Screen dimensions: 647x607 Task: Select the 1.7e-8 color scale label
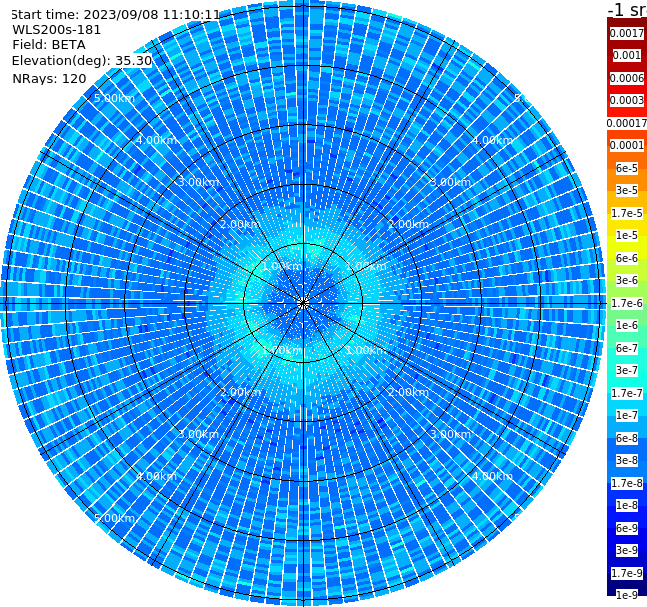627,483
